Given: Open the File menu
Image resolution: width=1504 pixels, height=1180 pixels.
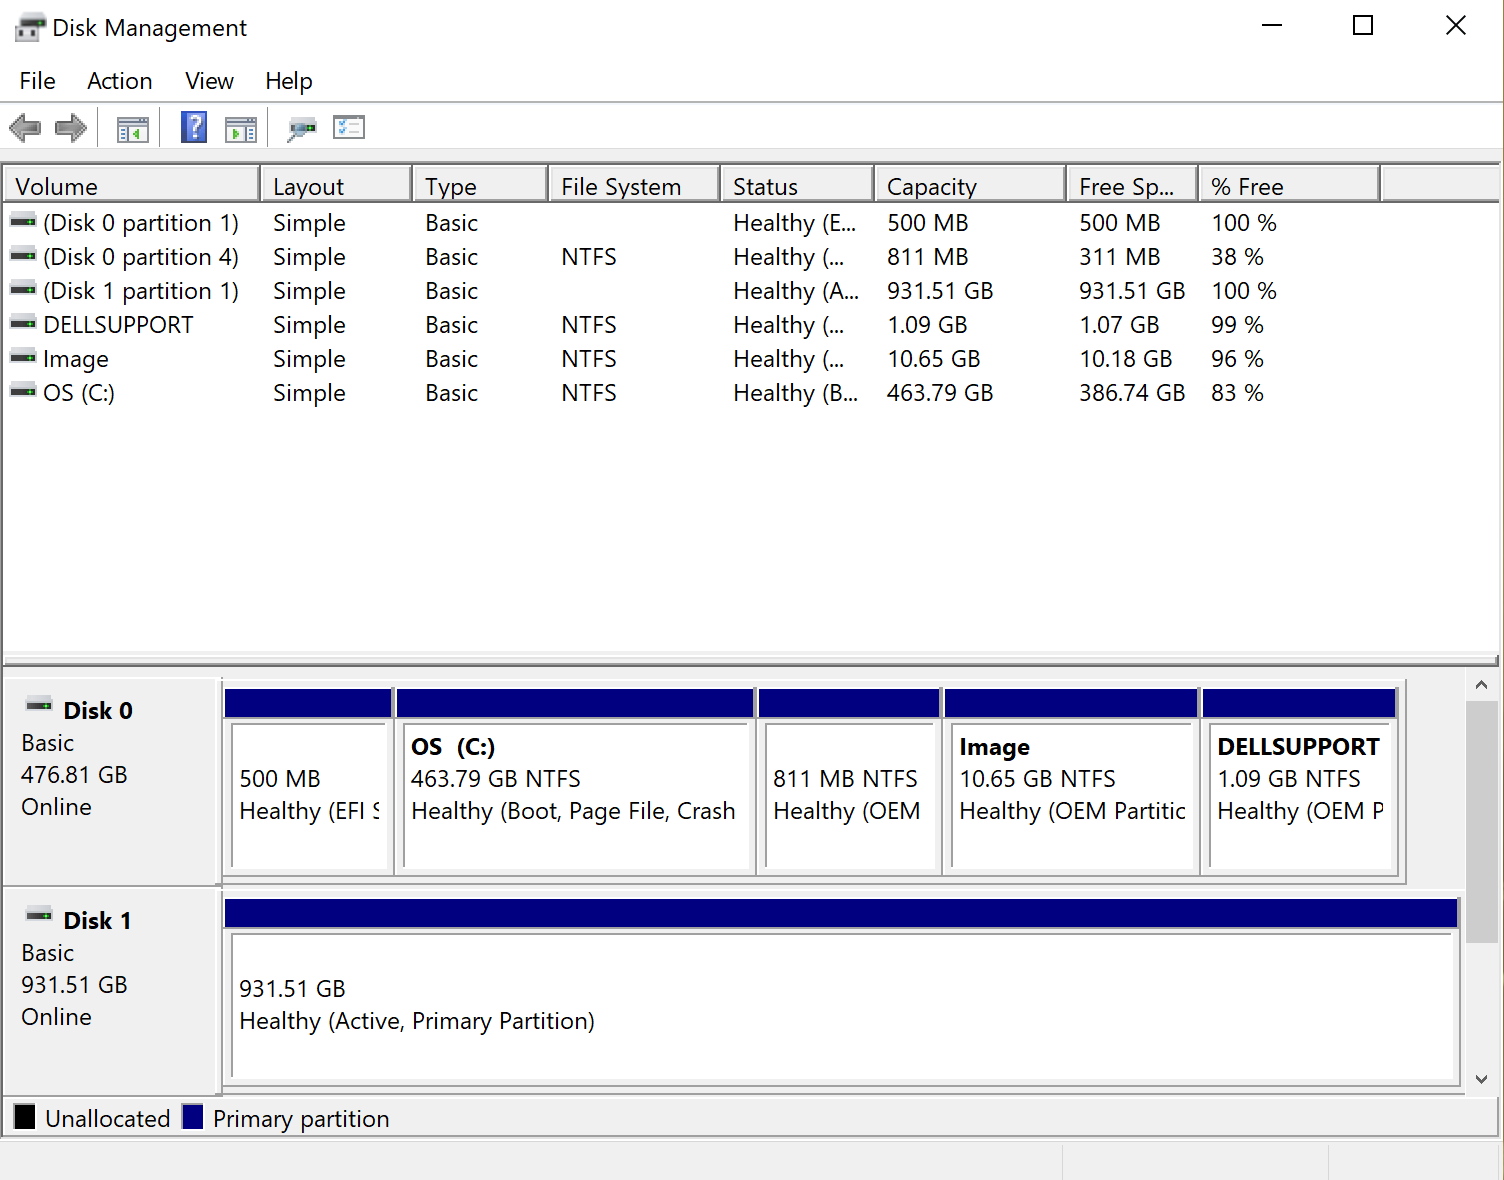Looking at the screenshot, I should (38, 81).
